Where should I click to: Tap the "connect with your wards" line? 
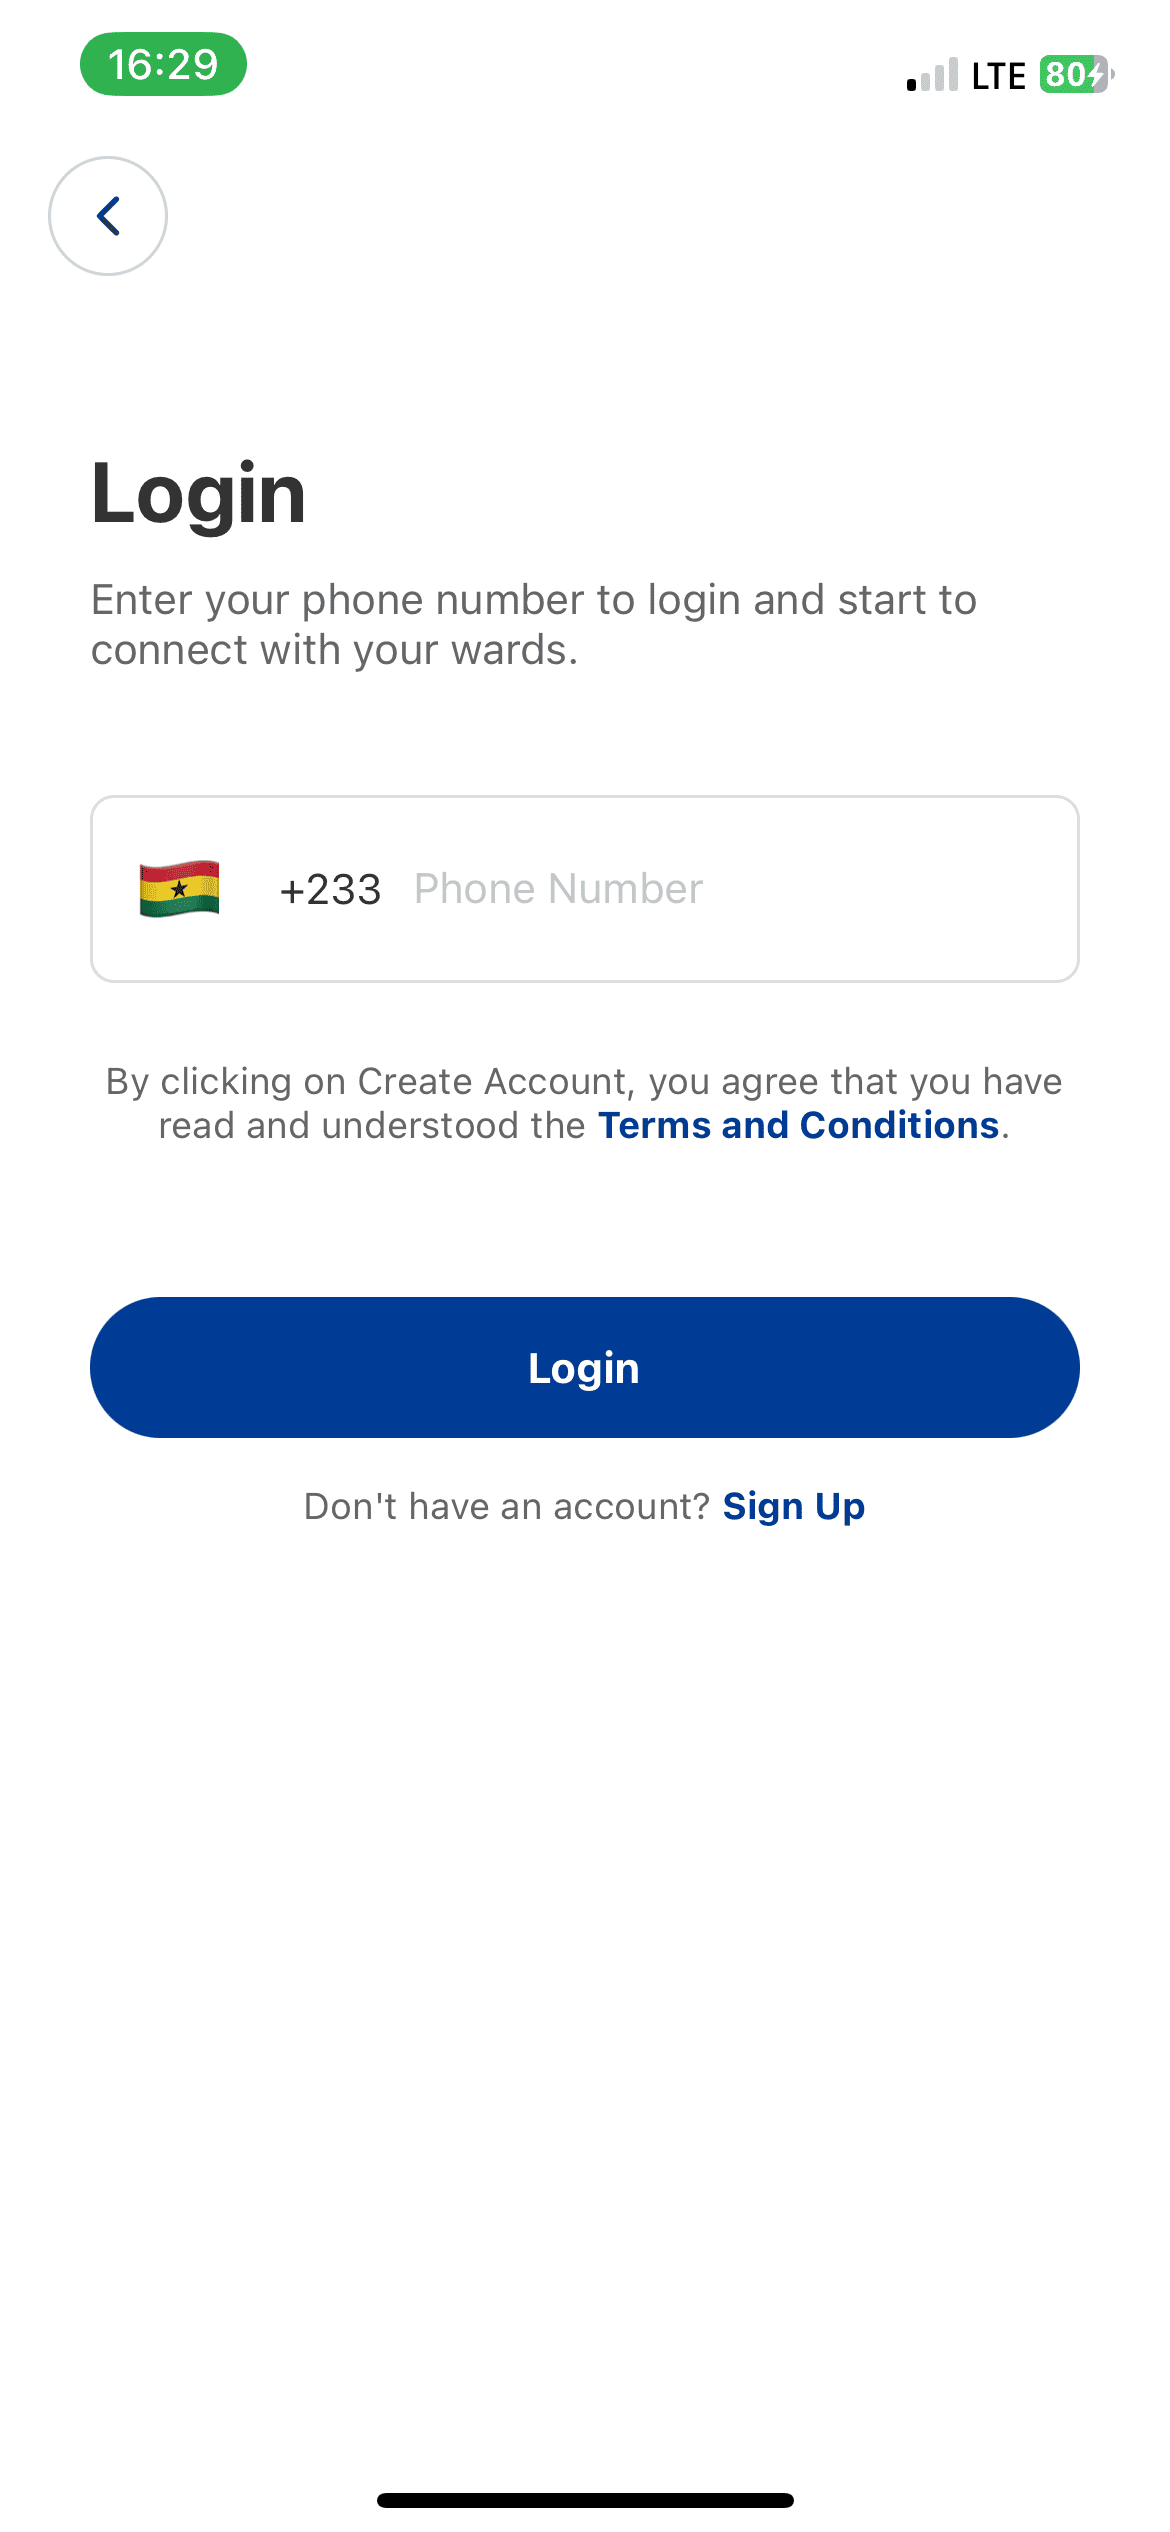pos(334,651)
